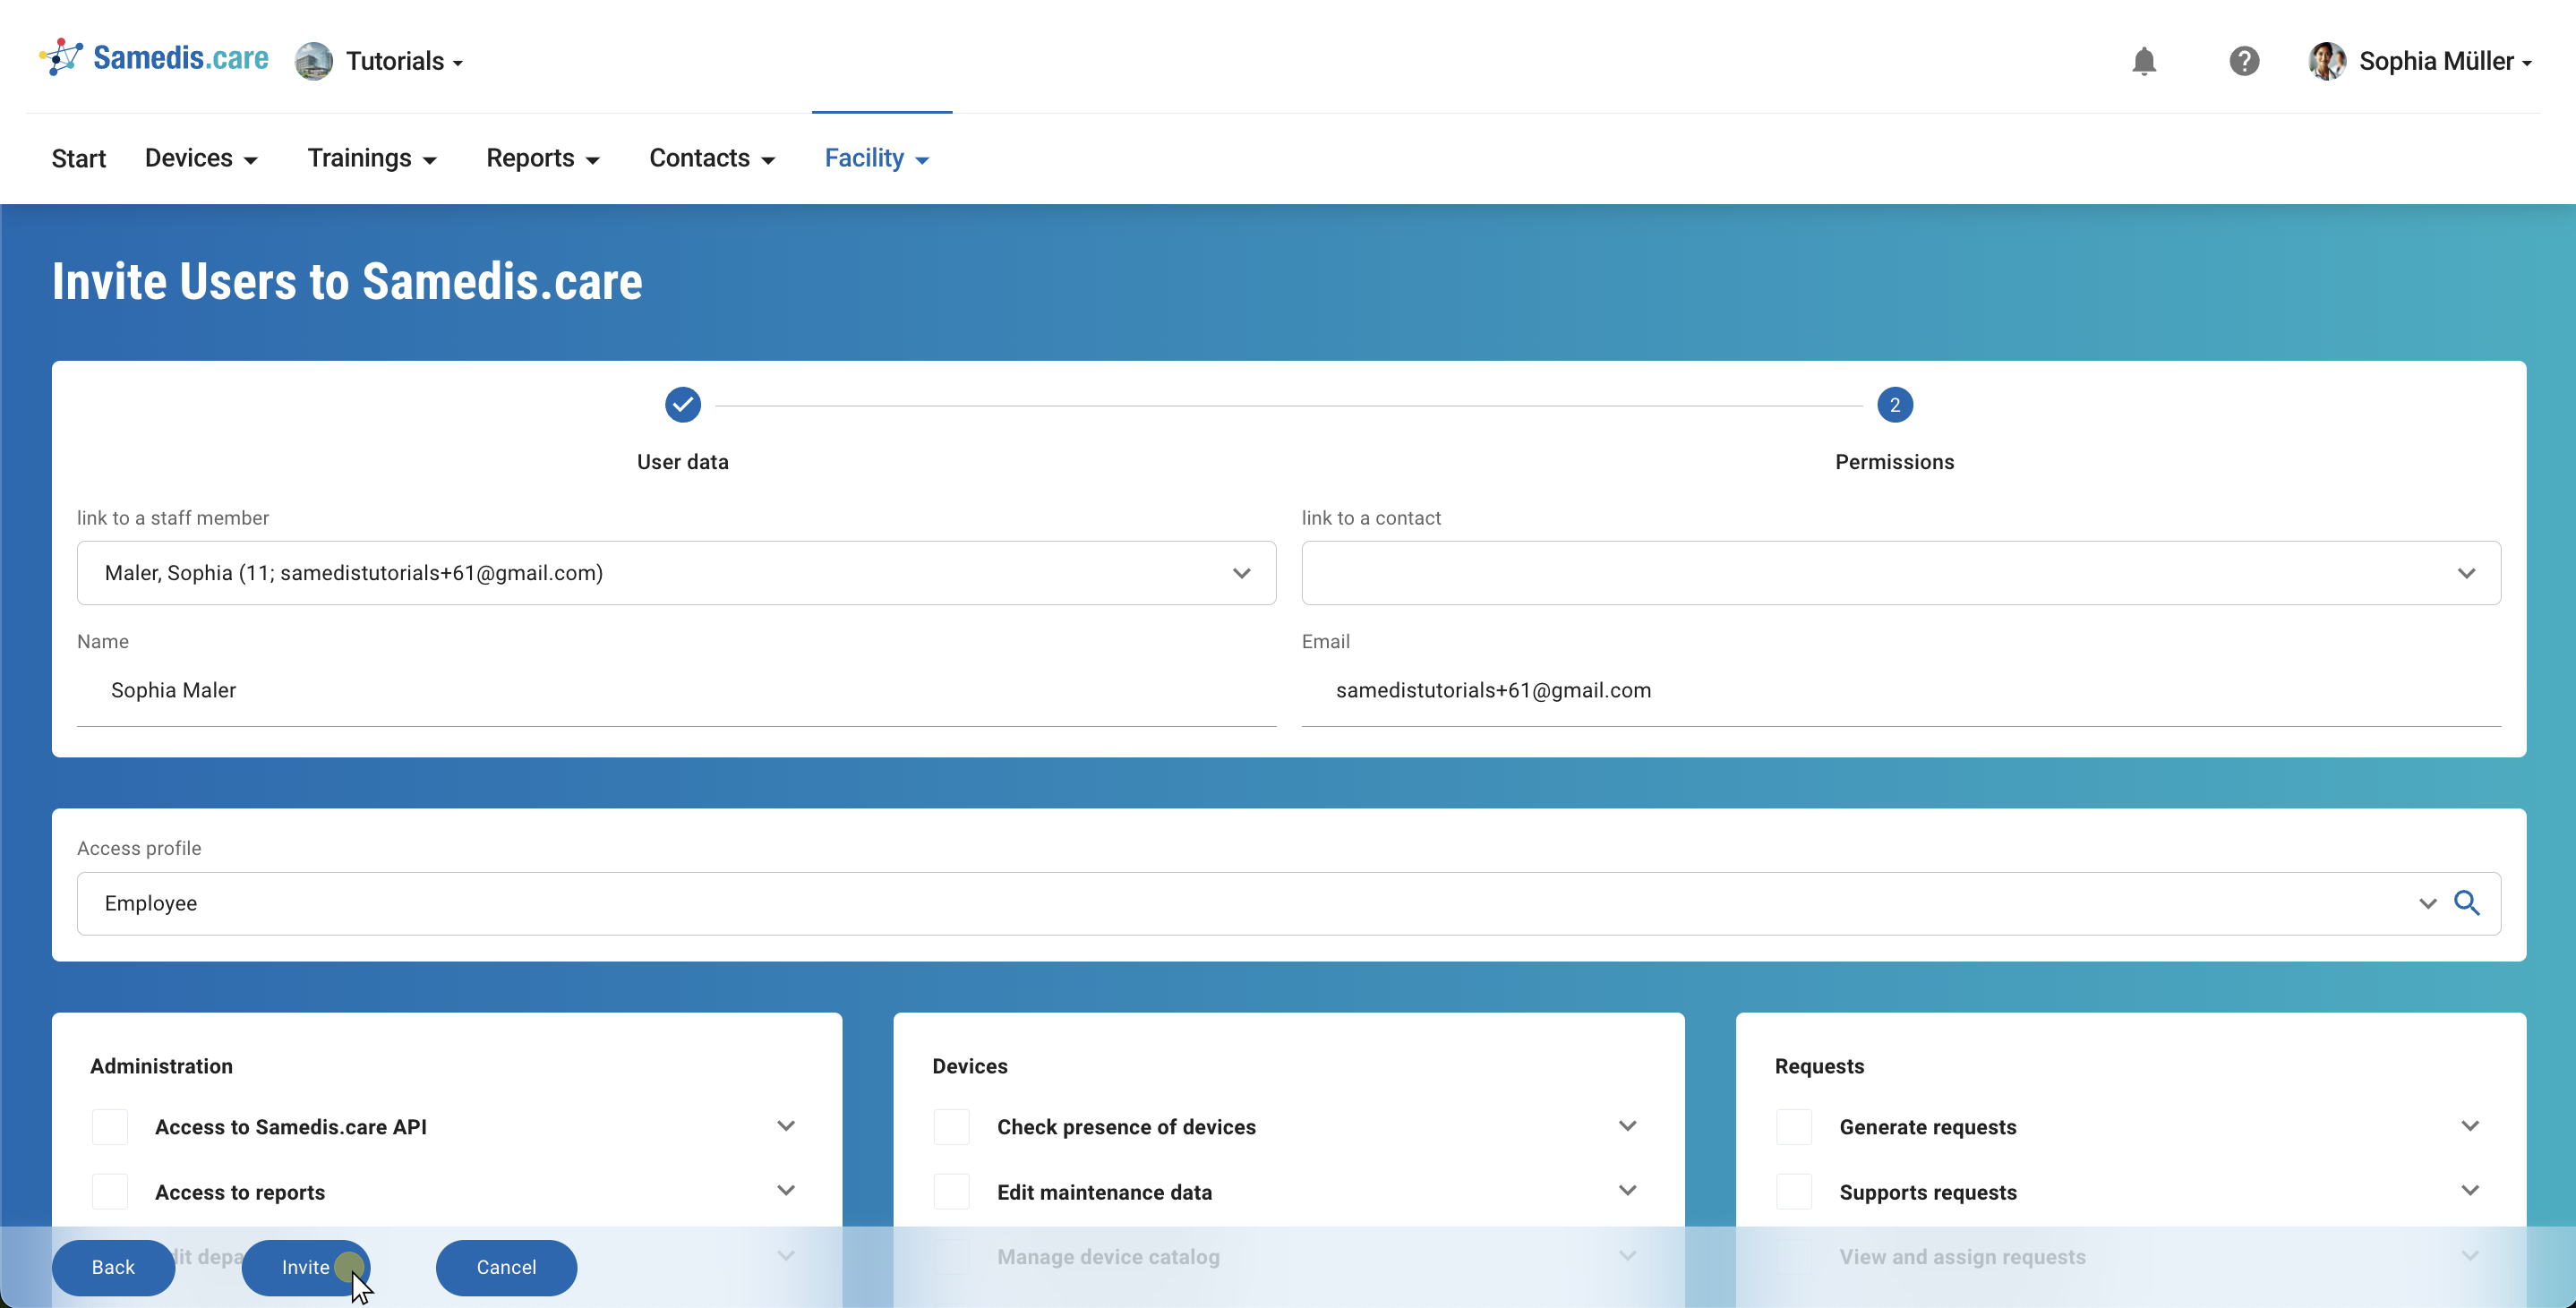Click the Email input field

(x=1901, y=691)
